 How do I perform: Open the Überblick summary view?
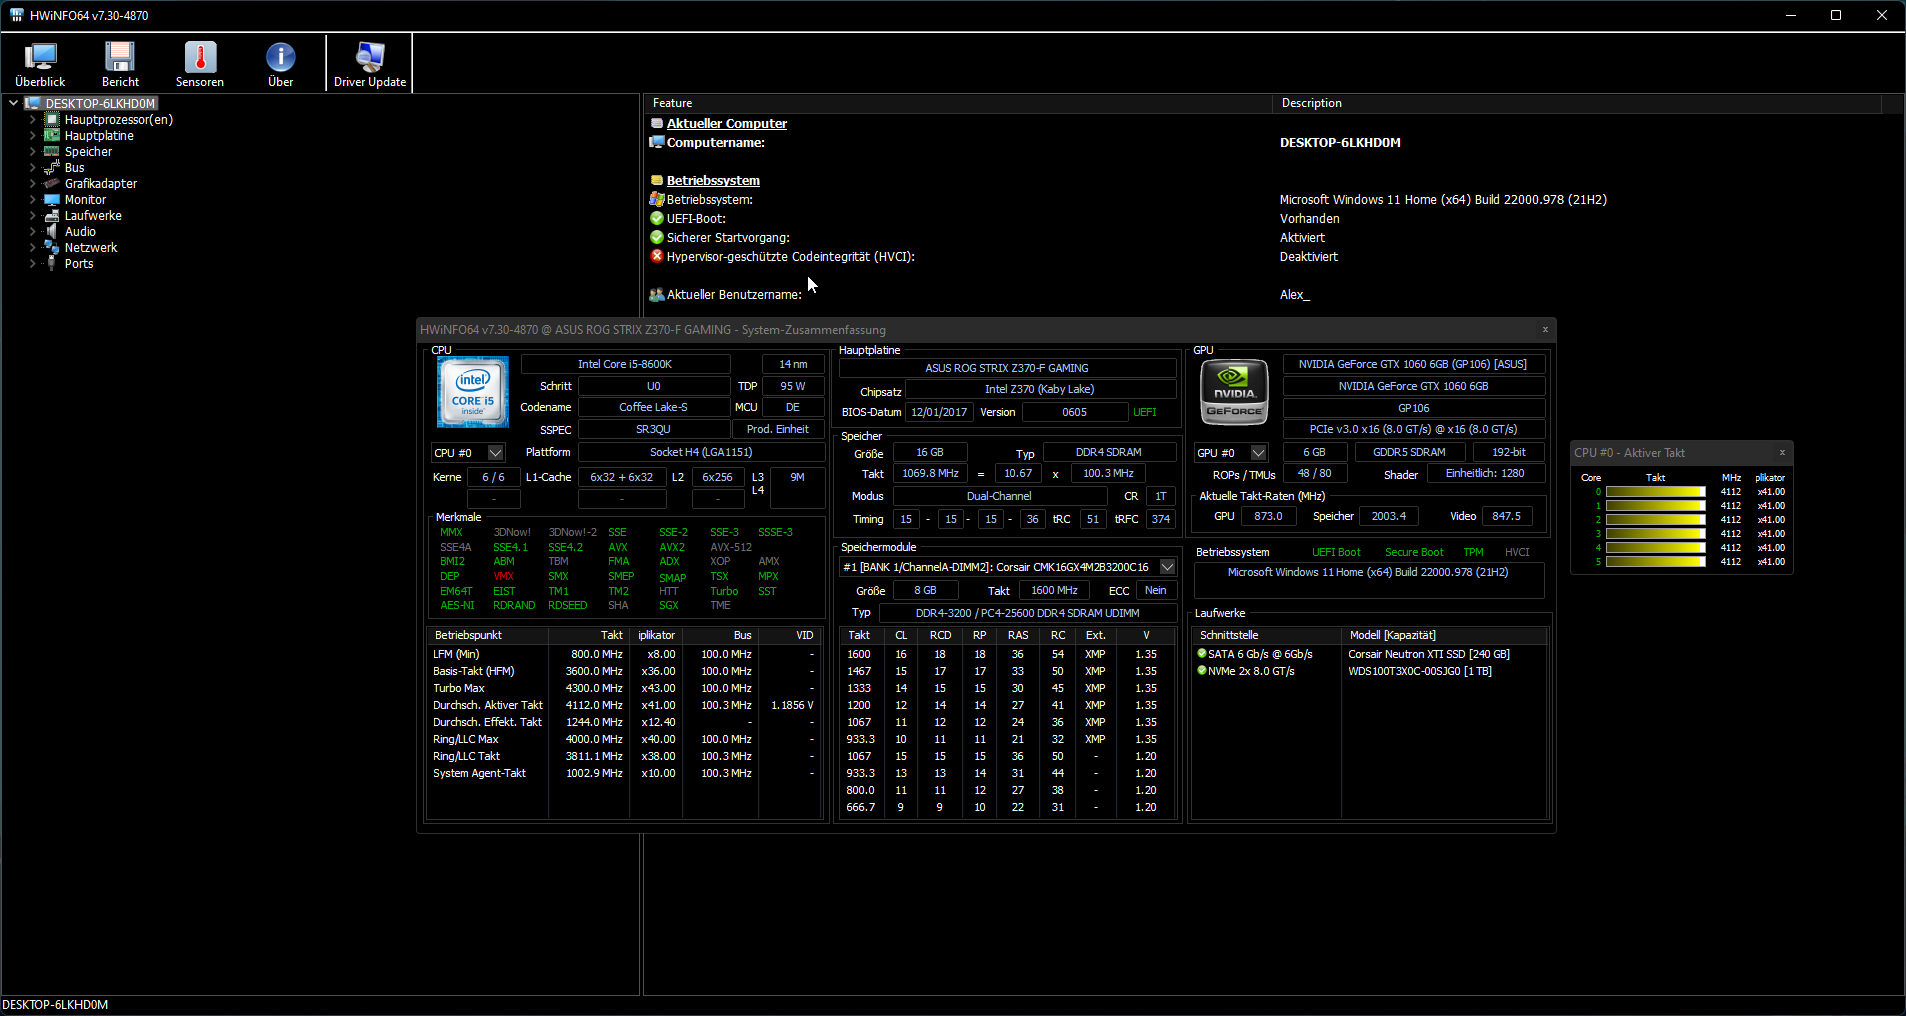[40, 65]
